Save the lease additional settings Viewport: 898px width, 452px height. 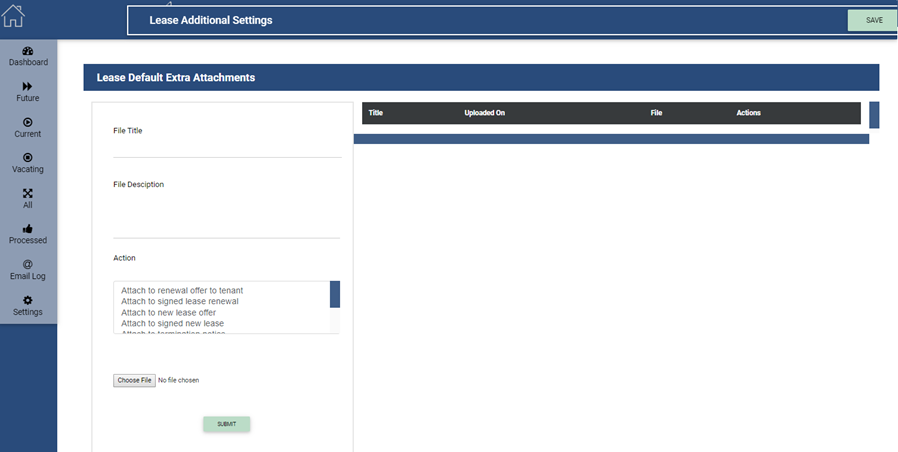pos(872,20)
